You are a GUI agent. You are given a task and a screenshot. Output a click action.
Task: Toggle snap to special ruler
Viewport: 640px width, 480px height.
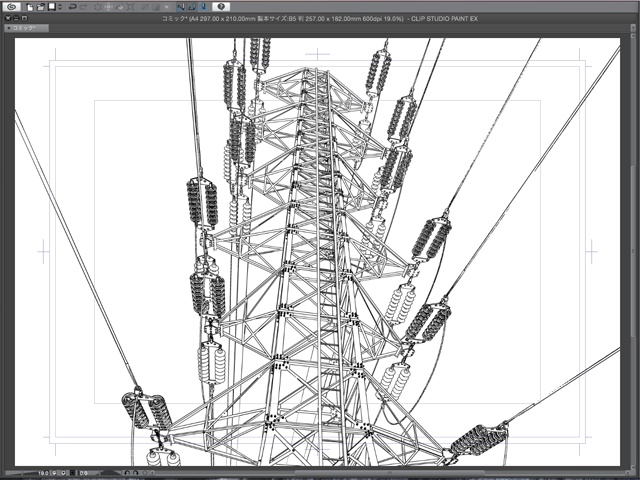click(192, 7)
